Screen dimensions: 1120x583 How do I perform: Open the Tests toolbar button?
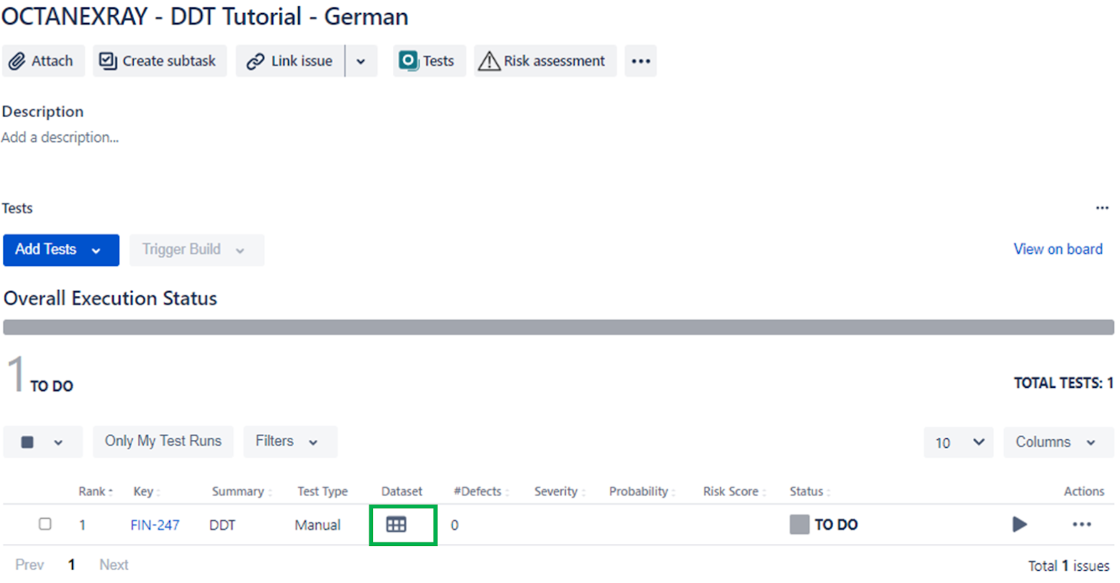tap(429, 61)
